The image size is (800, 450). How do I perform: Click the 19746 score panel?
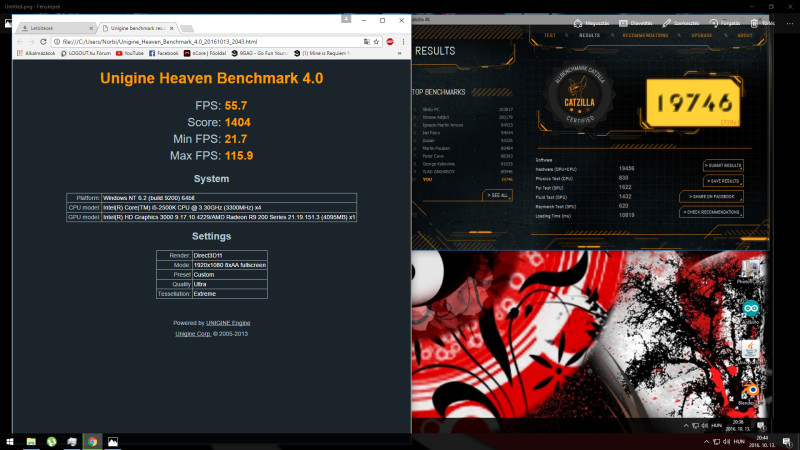pos(693,103)
